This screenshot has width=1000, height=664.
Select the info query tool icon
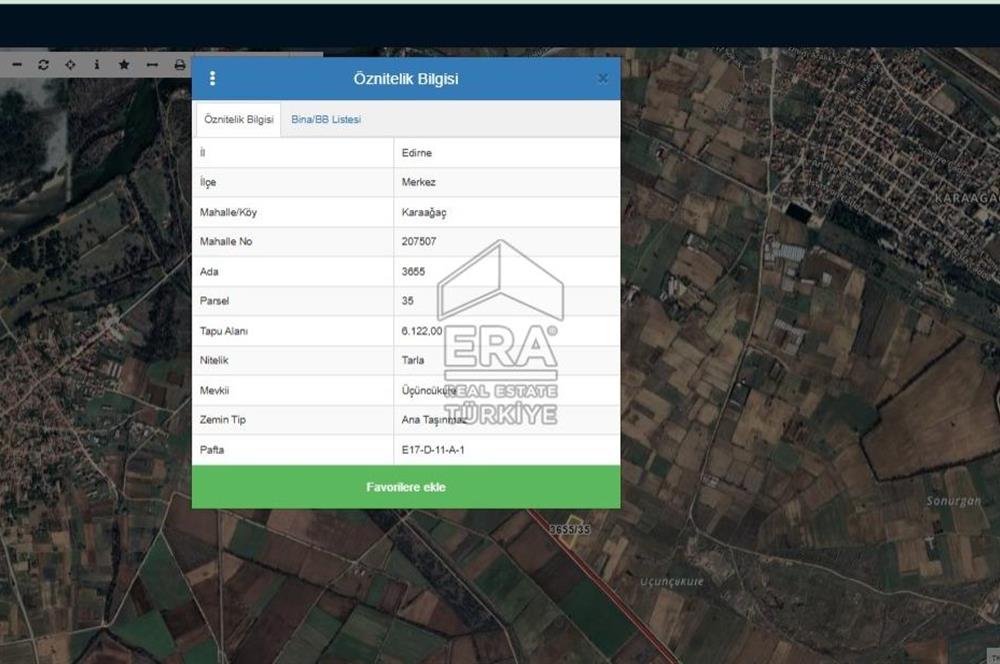click(x=97, y=64)
